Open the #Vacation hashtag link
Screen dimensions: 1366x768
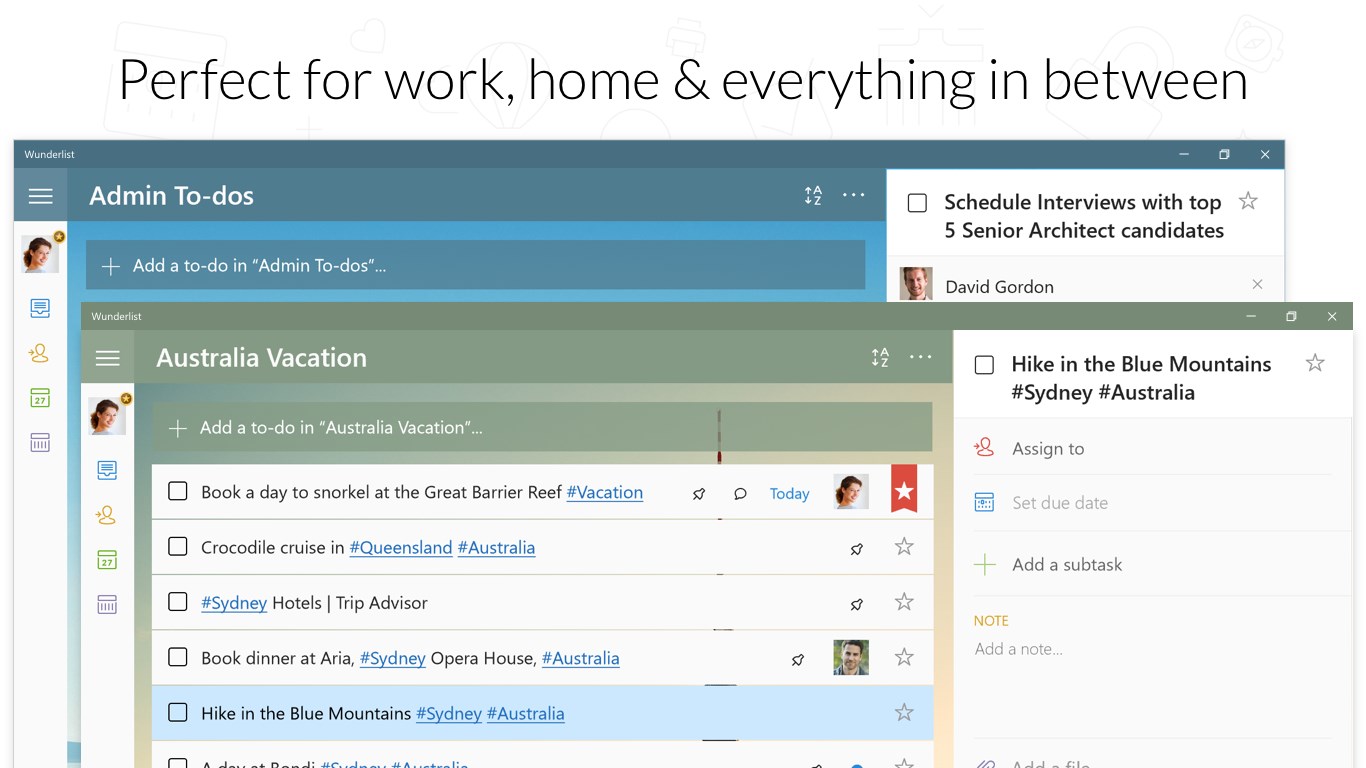(604, 493)
